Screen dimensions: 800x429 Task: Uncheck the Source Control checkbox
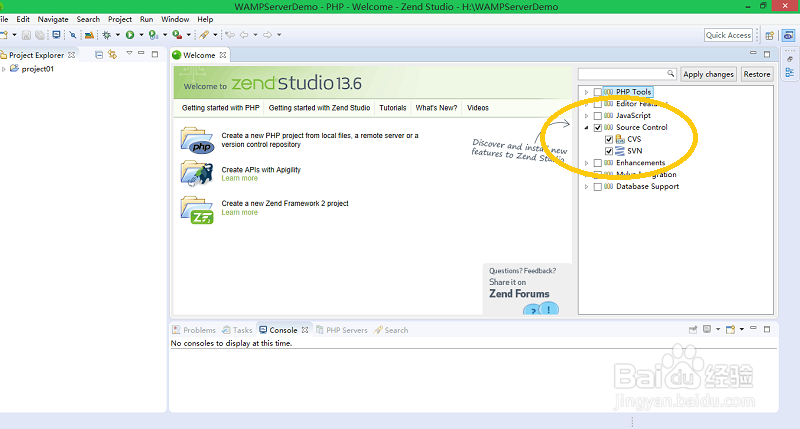tap(597, 128)
